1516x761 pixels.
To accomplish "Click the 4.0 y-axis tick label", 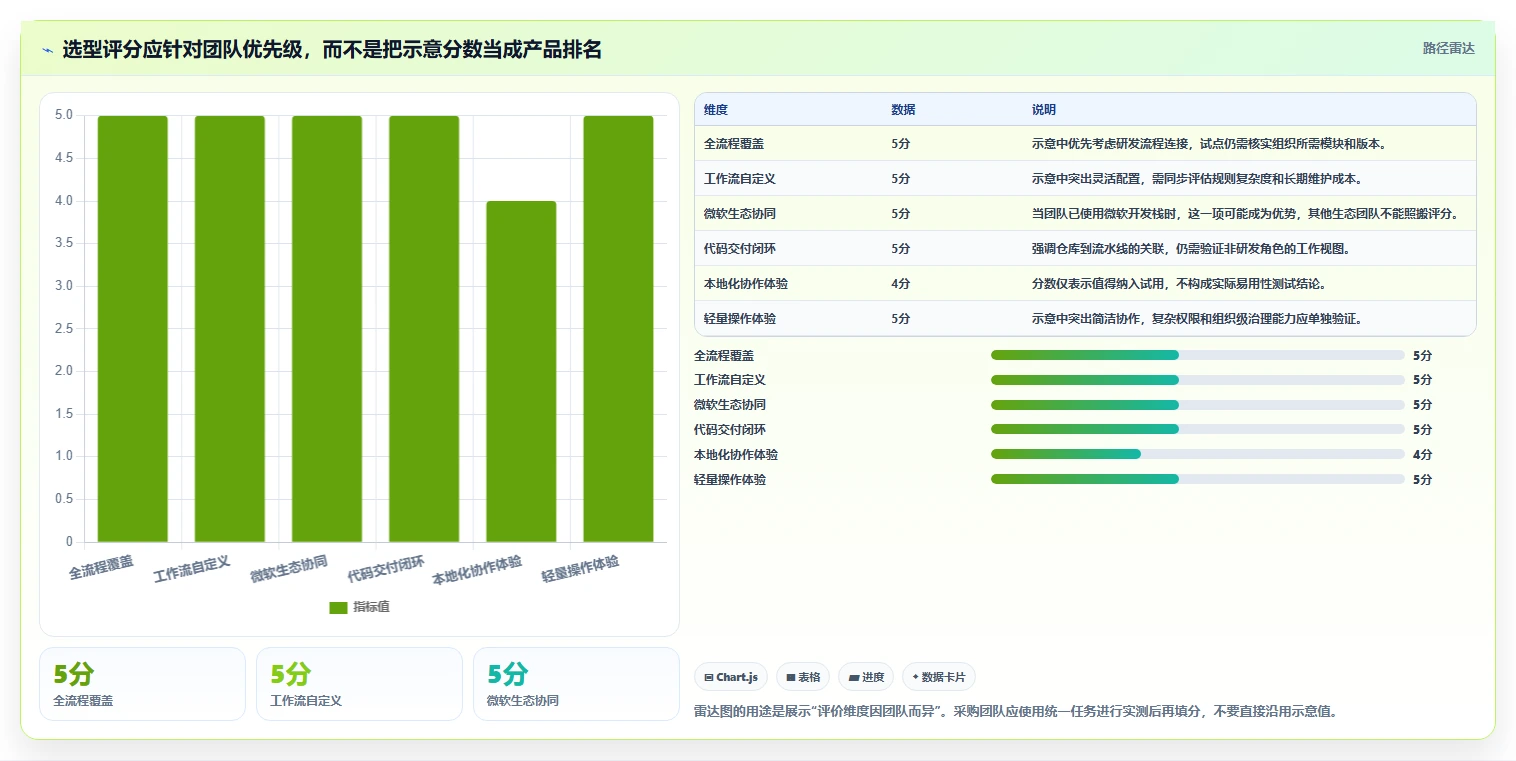I will [x=64, y=201].
